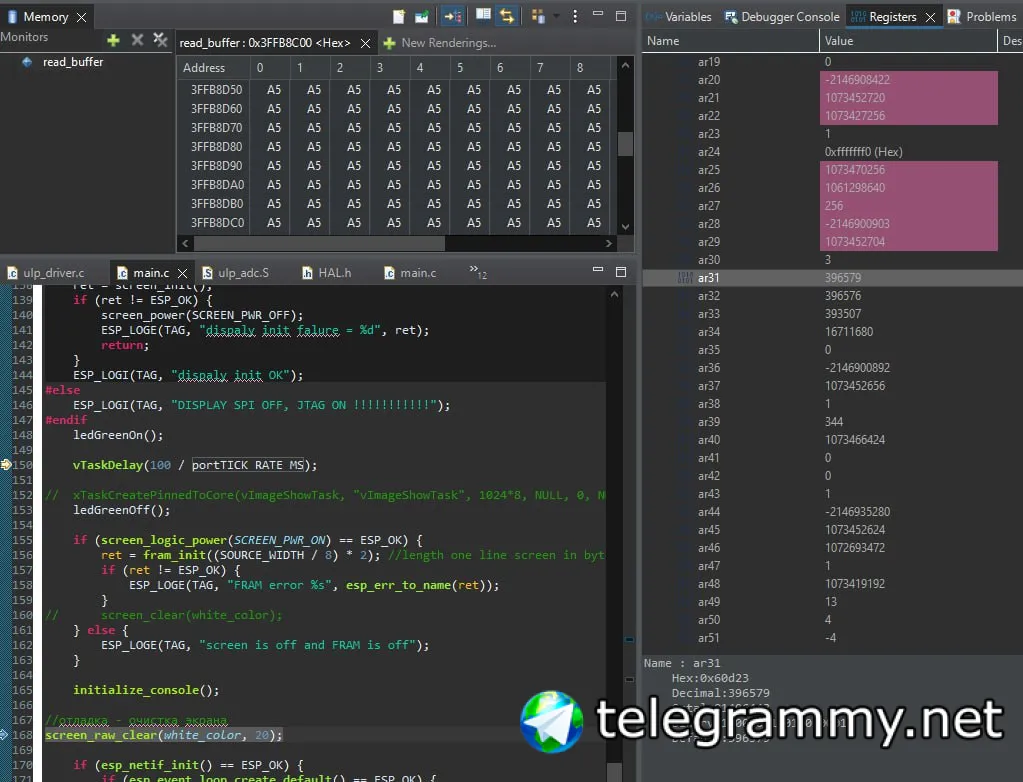
Task: Click the memory table horizontal scrollbar
Action: (x=320, y=243)
